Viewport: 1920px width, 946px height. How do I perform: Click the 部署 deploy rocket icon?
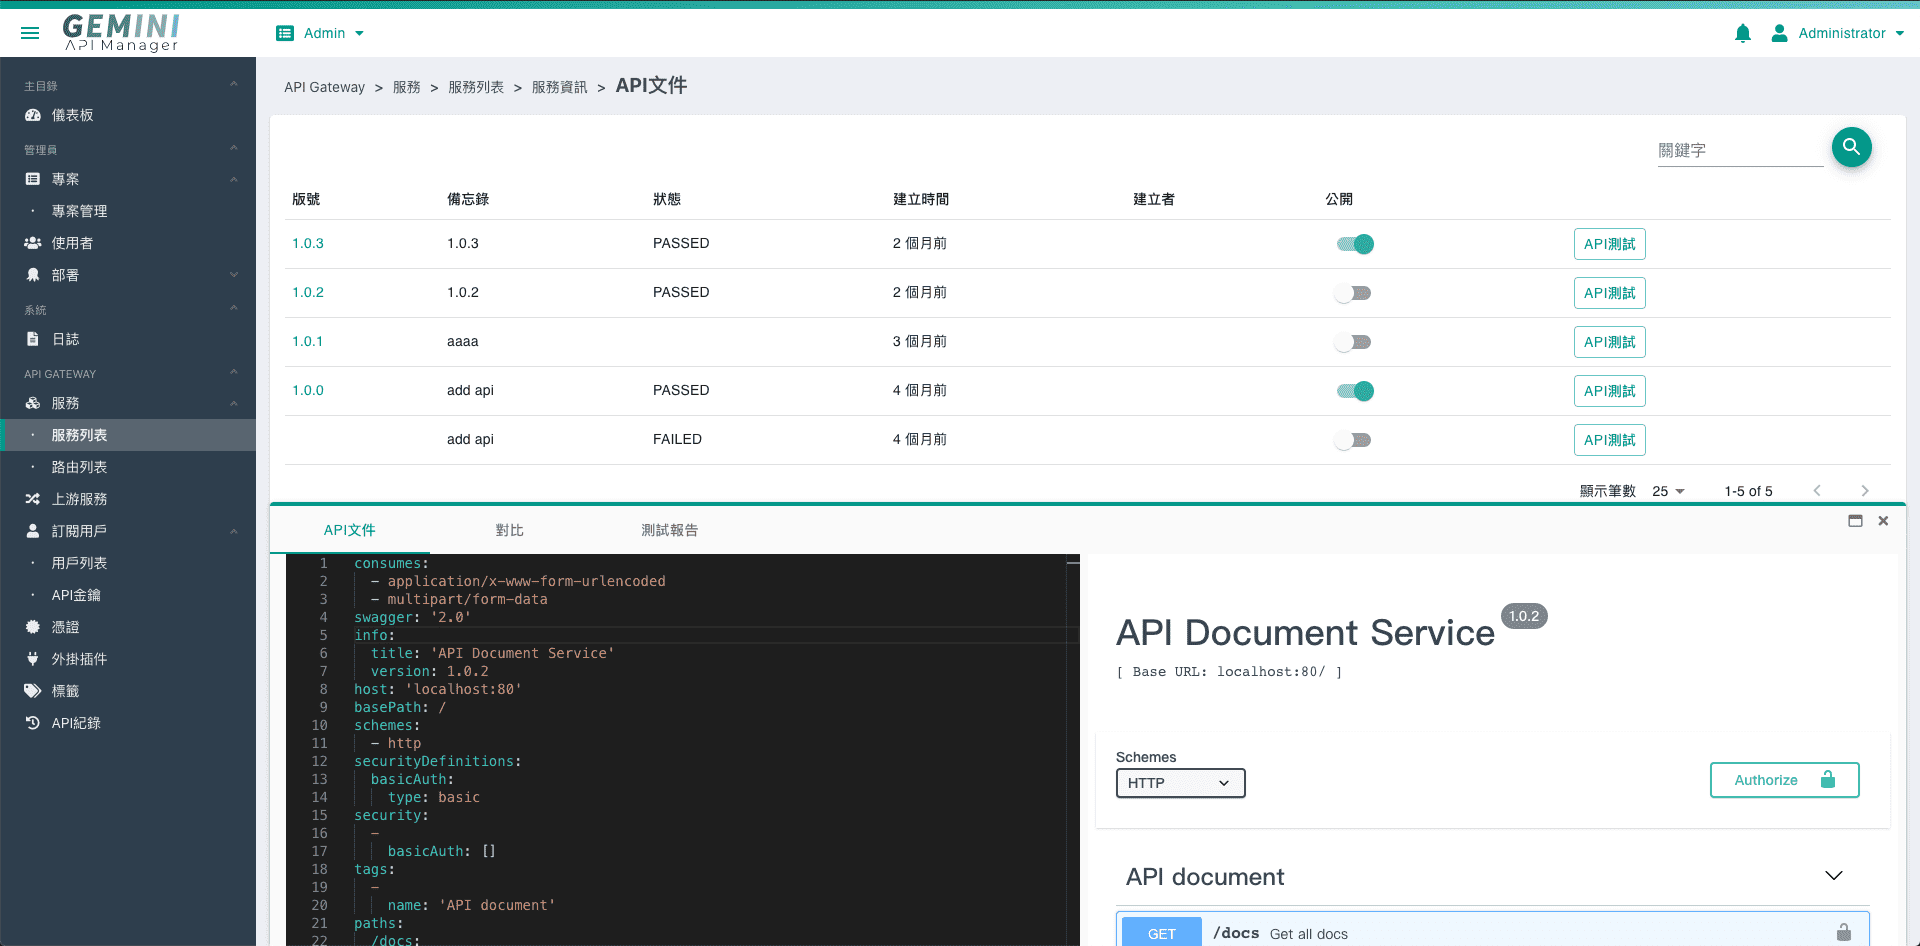coord(33,275)
